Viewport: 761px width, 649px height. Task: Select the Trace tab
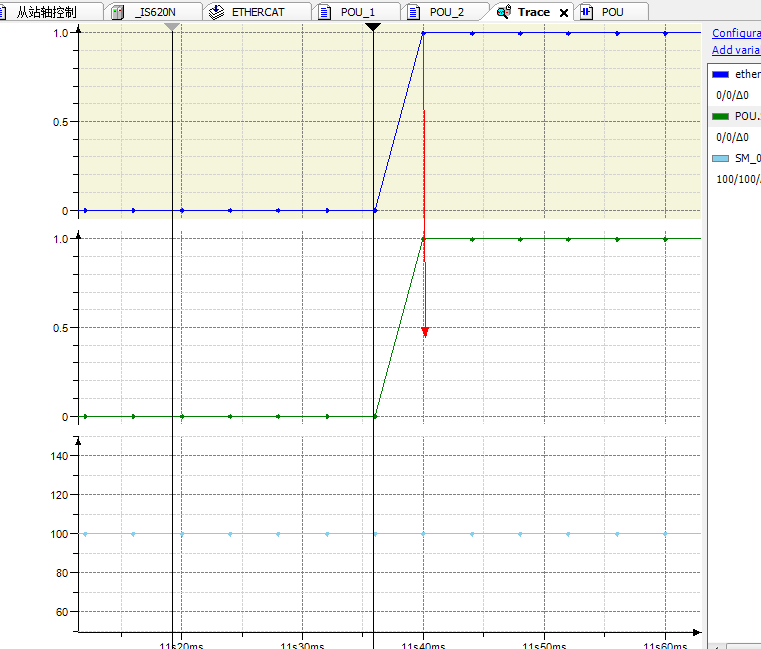534,12
